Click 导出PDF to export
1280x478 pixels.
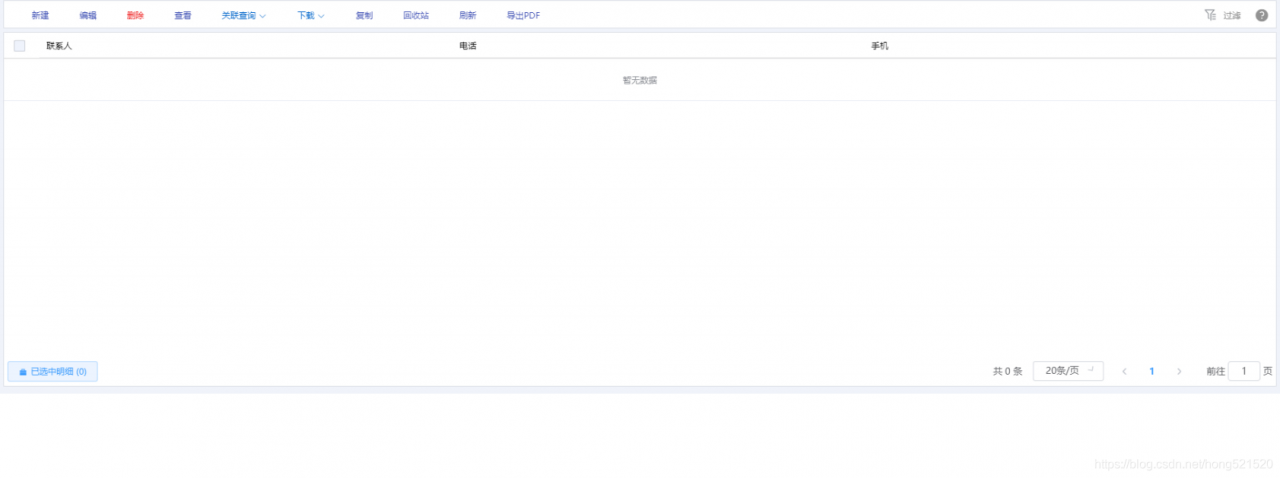tap(523, 16)
